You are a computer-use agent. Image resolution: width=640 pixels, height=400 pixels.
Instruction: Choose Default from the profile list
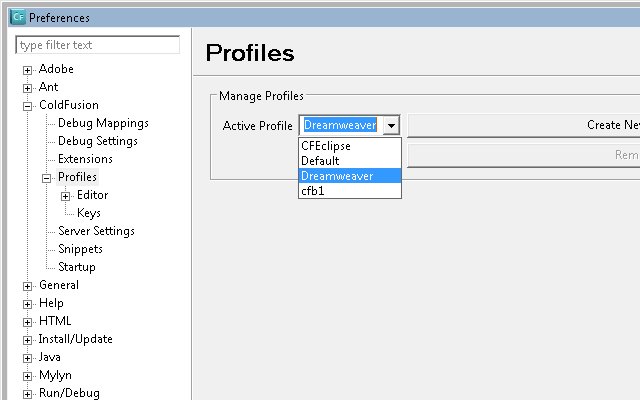(x=350, y=161)
